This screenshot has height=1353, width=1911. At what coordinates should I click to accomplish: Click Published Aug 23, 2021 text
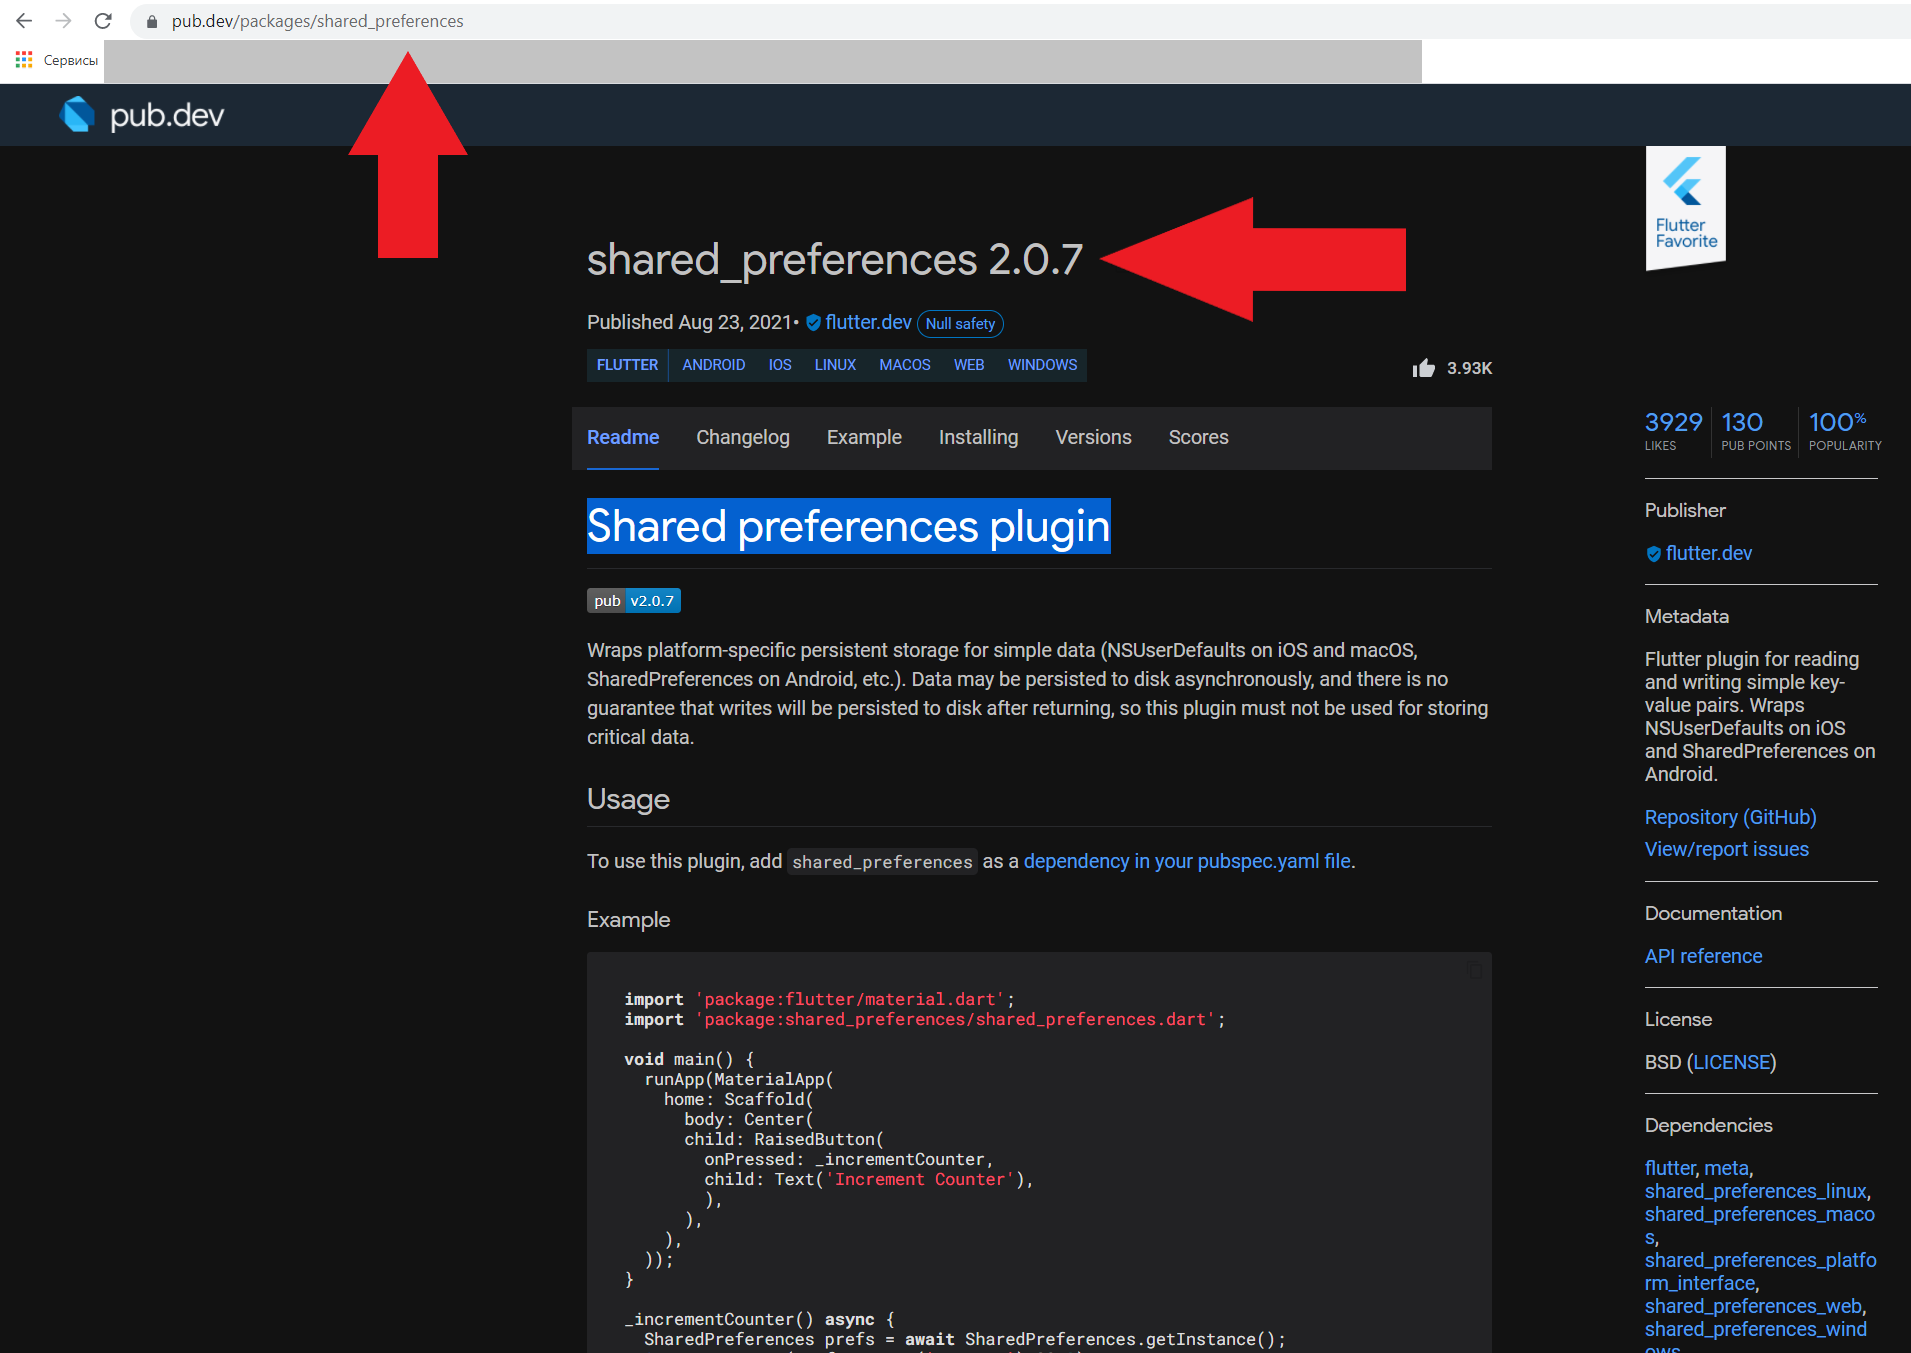pos(689,322)
